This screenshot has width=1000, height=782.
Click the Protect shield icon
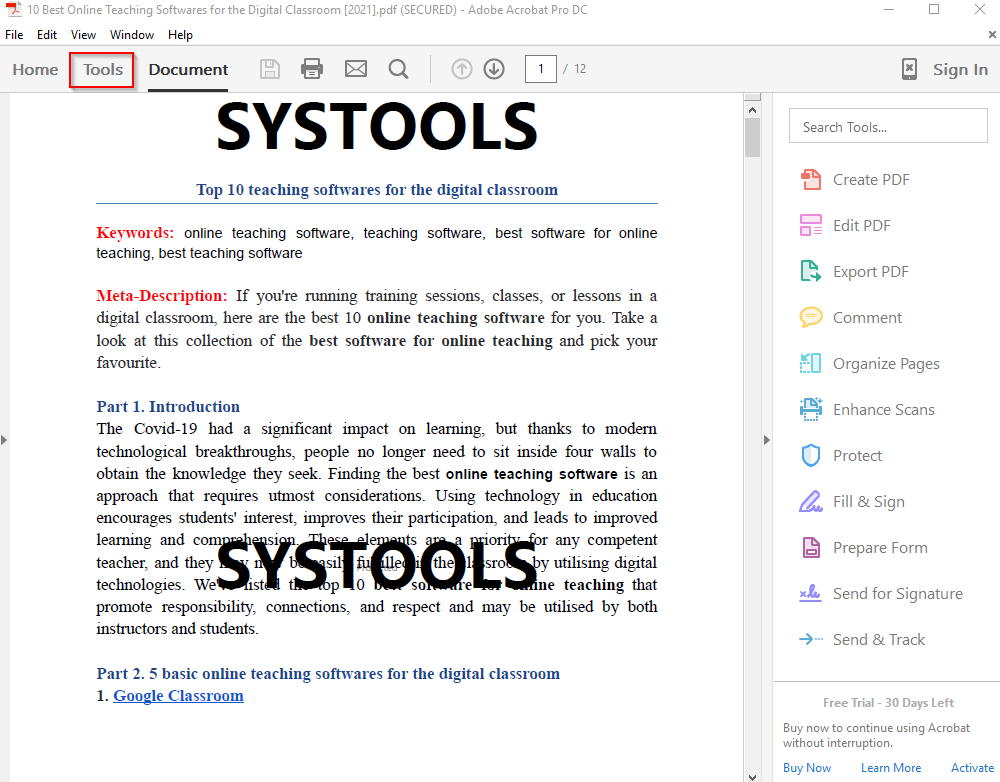pyautogui.click(x=811, y=455)
